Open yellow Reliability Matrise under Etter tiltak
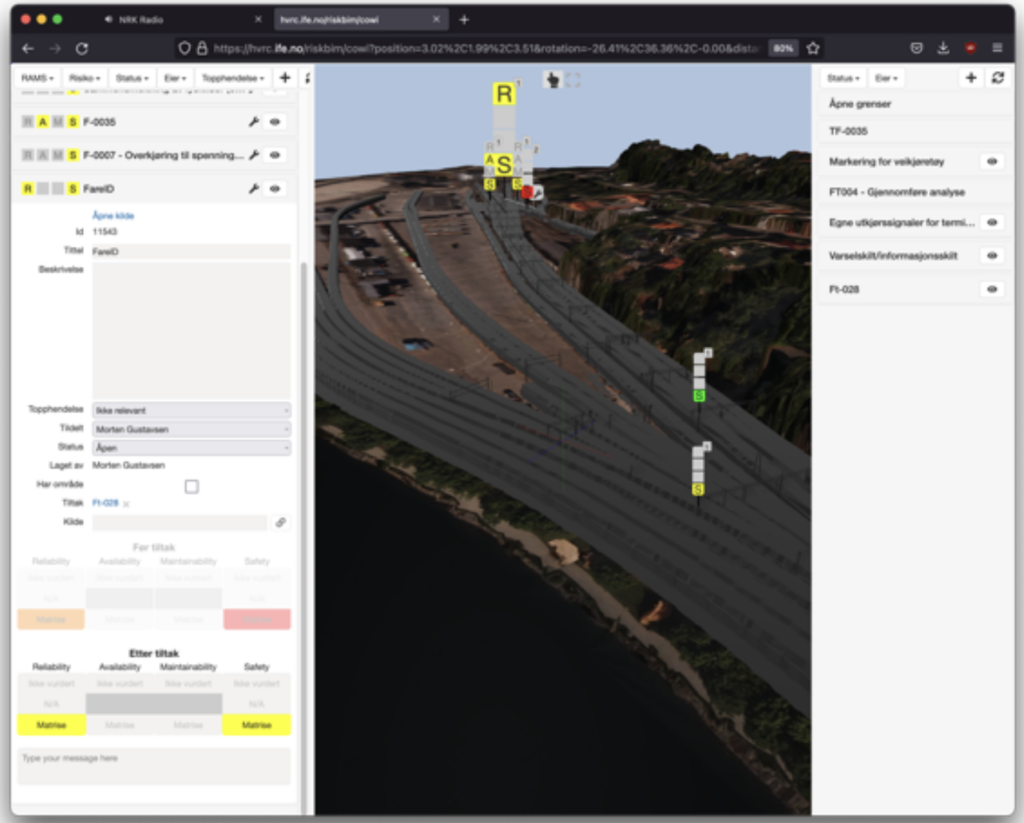This screenshot has height=823, width=1024. tap(51, 725)
